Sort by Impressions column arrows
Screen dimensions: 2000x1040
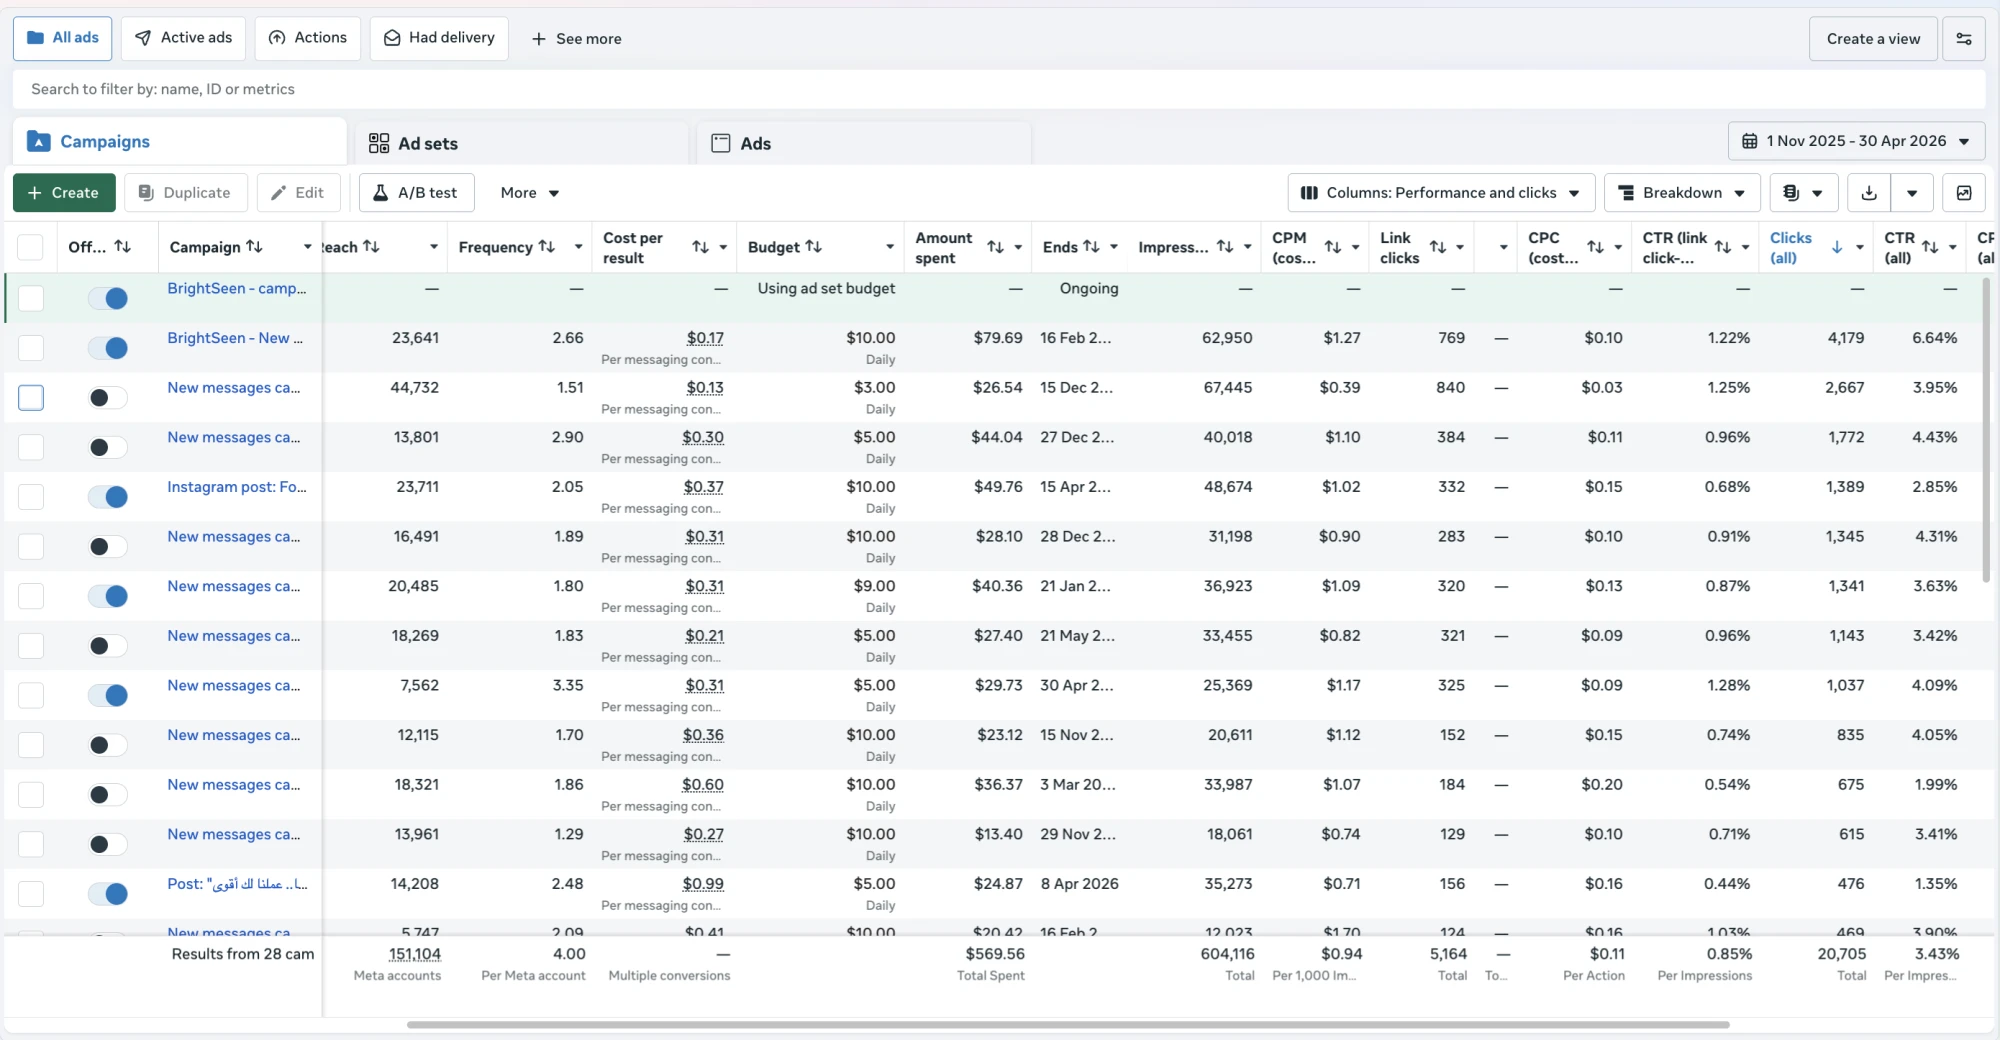1225,247
